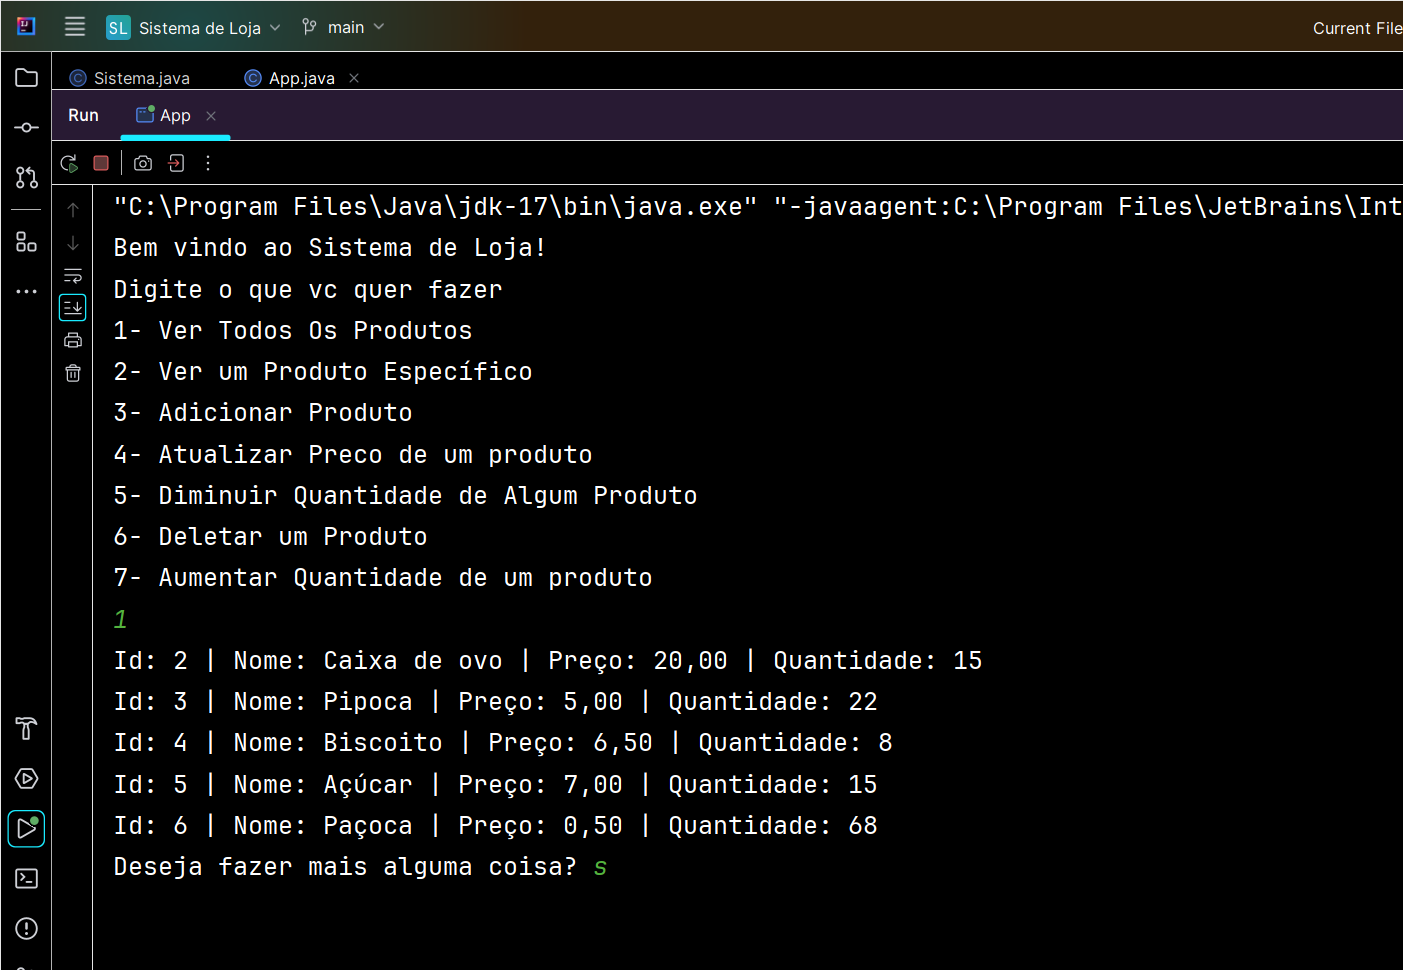The image size is (1403, 970).
Task: Click the Pipoca product row
Action: tap(495, 702)
